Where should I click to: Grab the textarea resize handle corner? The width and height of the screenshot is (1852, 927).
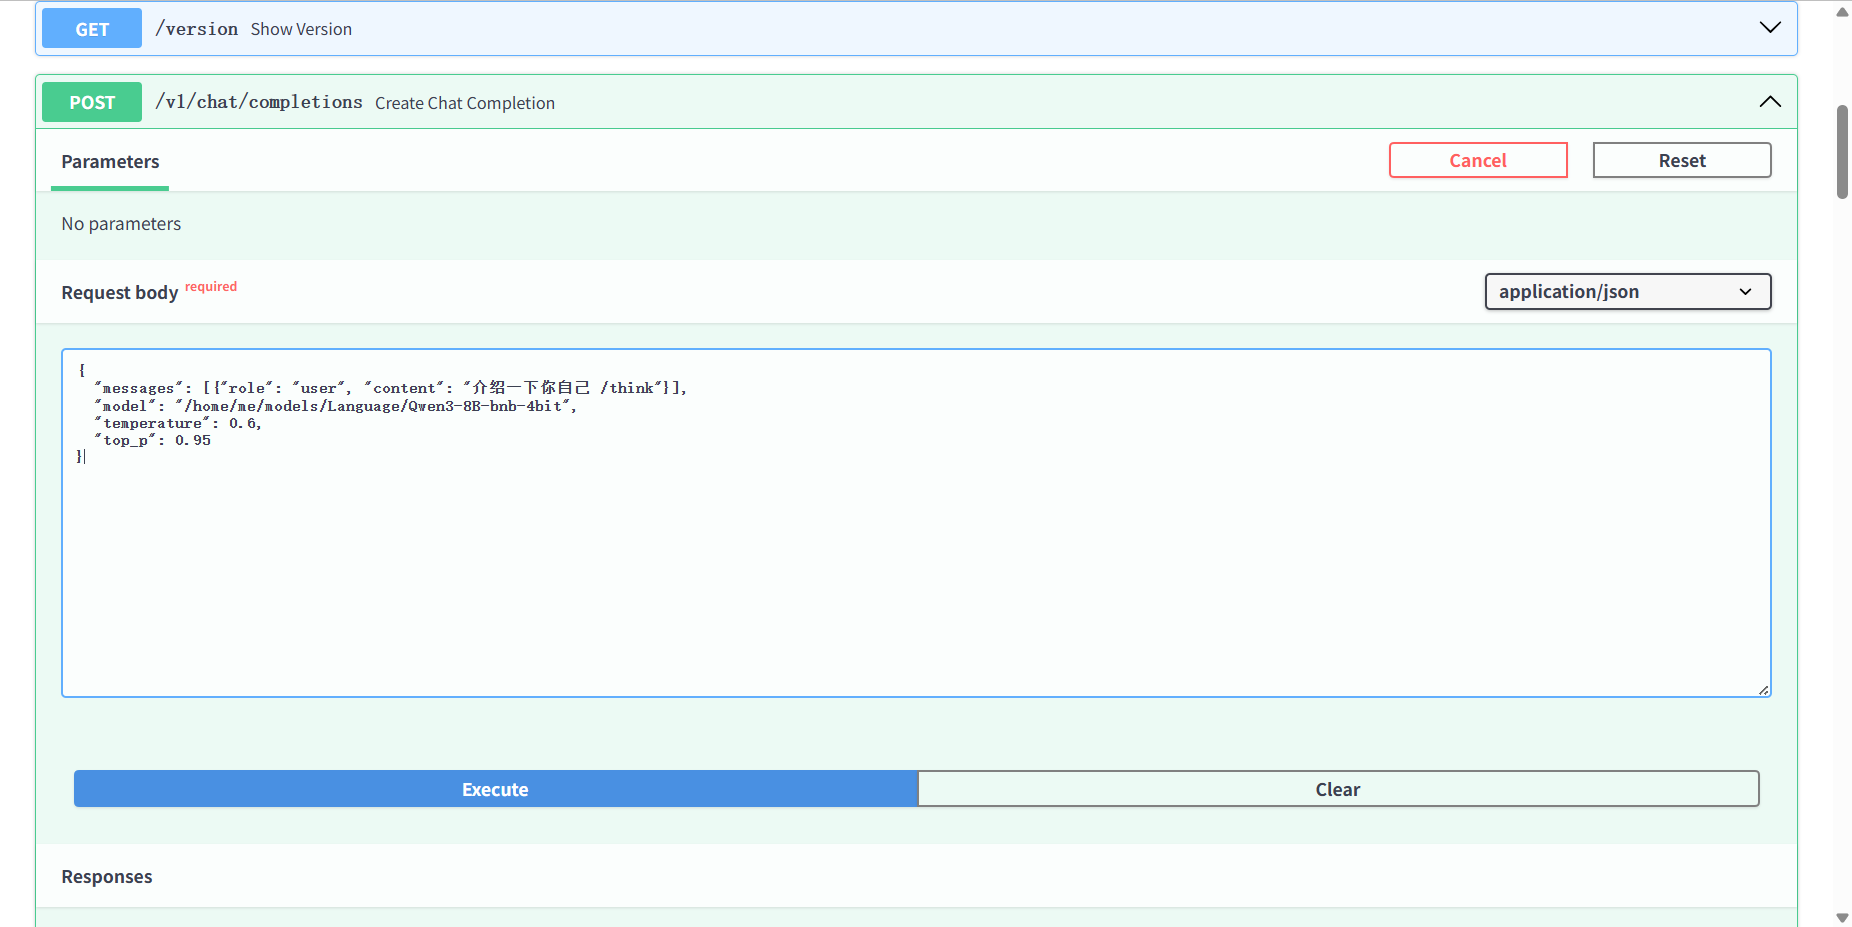1763,690
